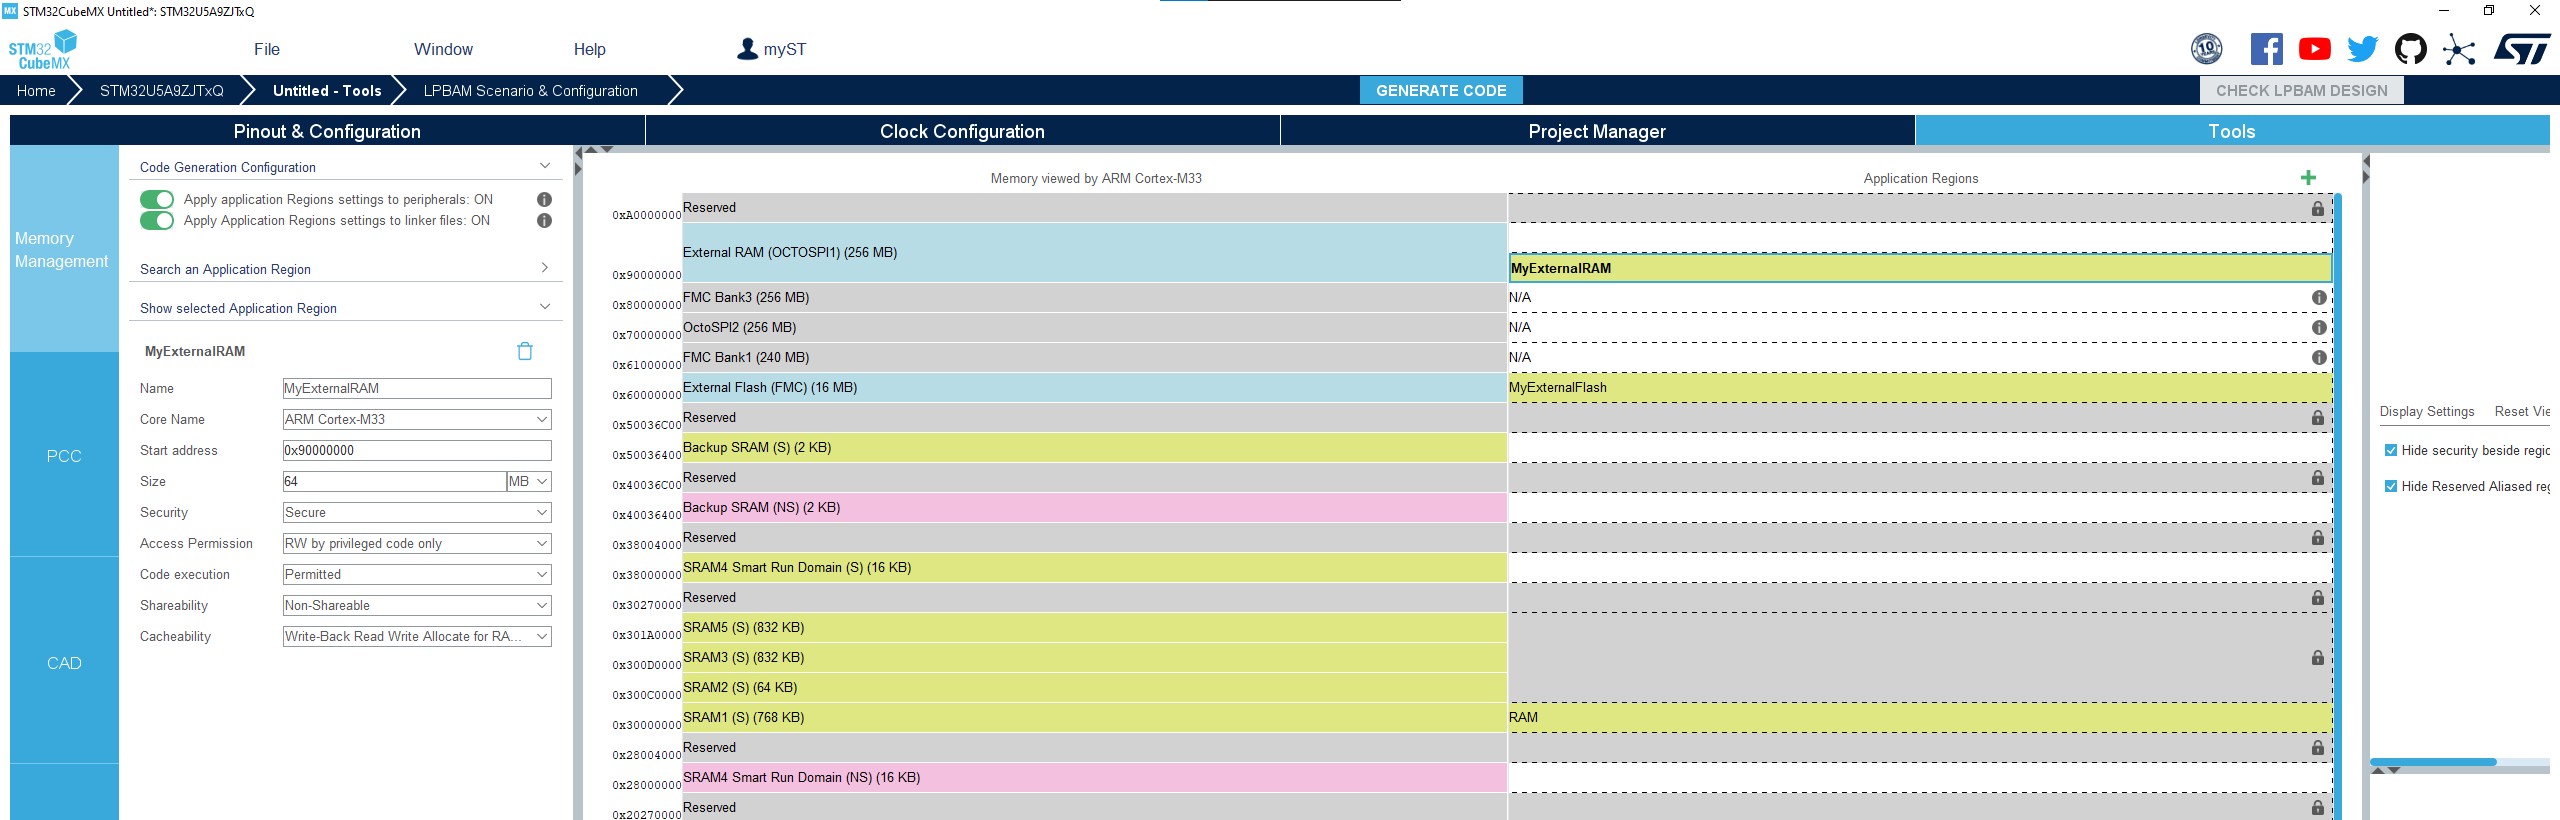Click the ST logo icon
The image size is (2560, 820).
2522,49
